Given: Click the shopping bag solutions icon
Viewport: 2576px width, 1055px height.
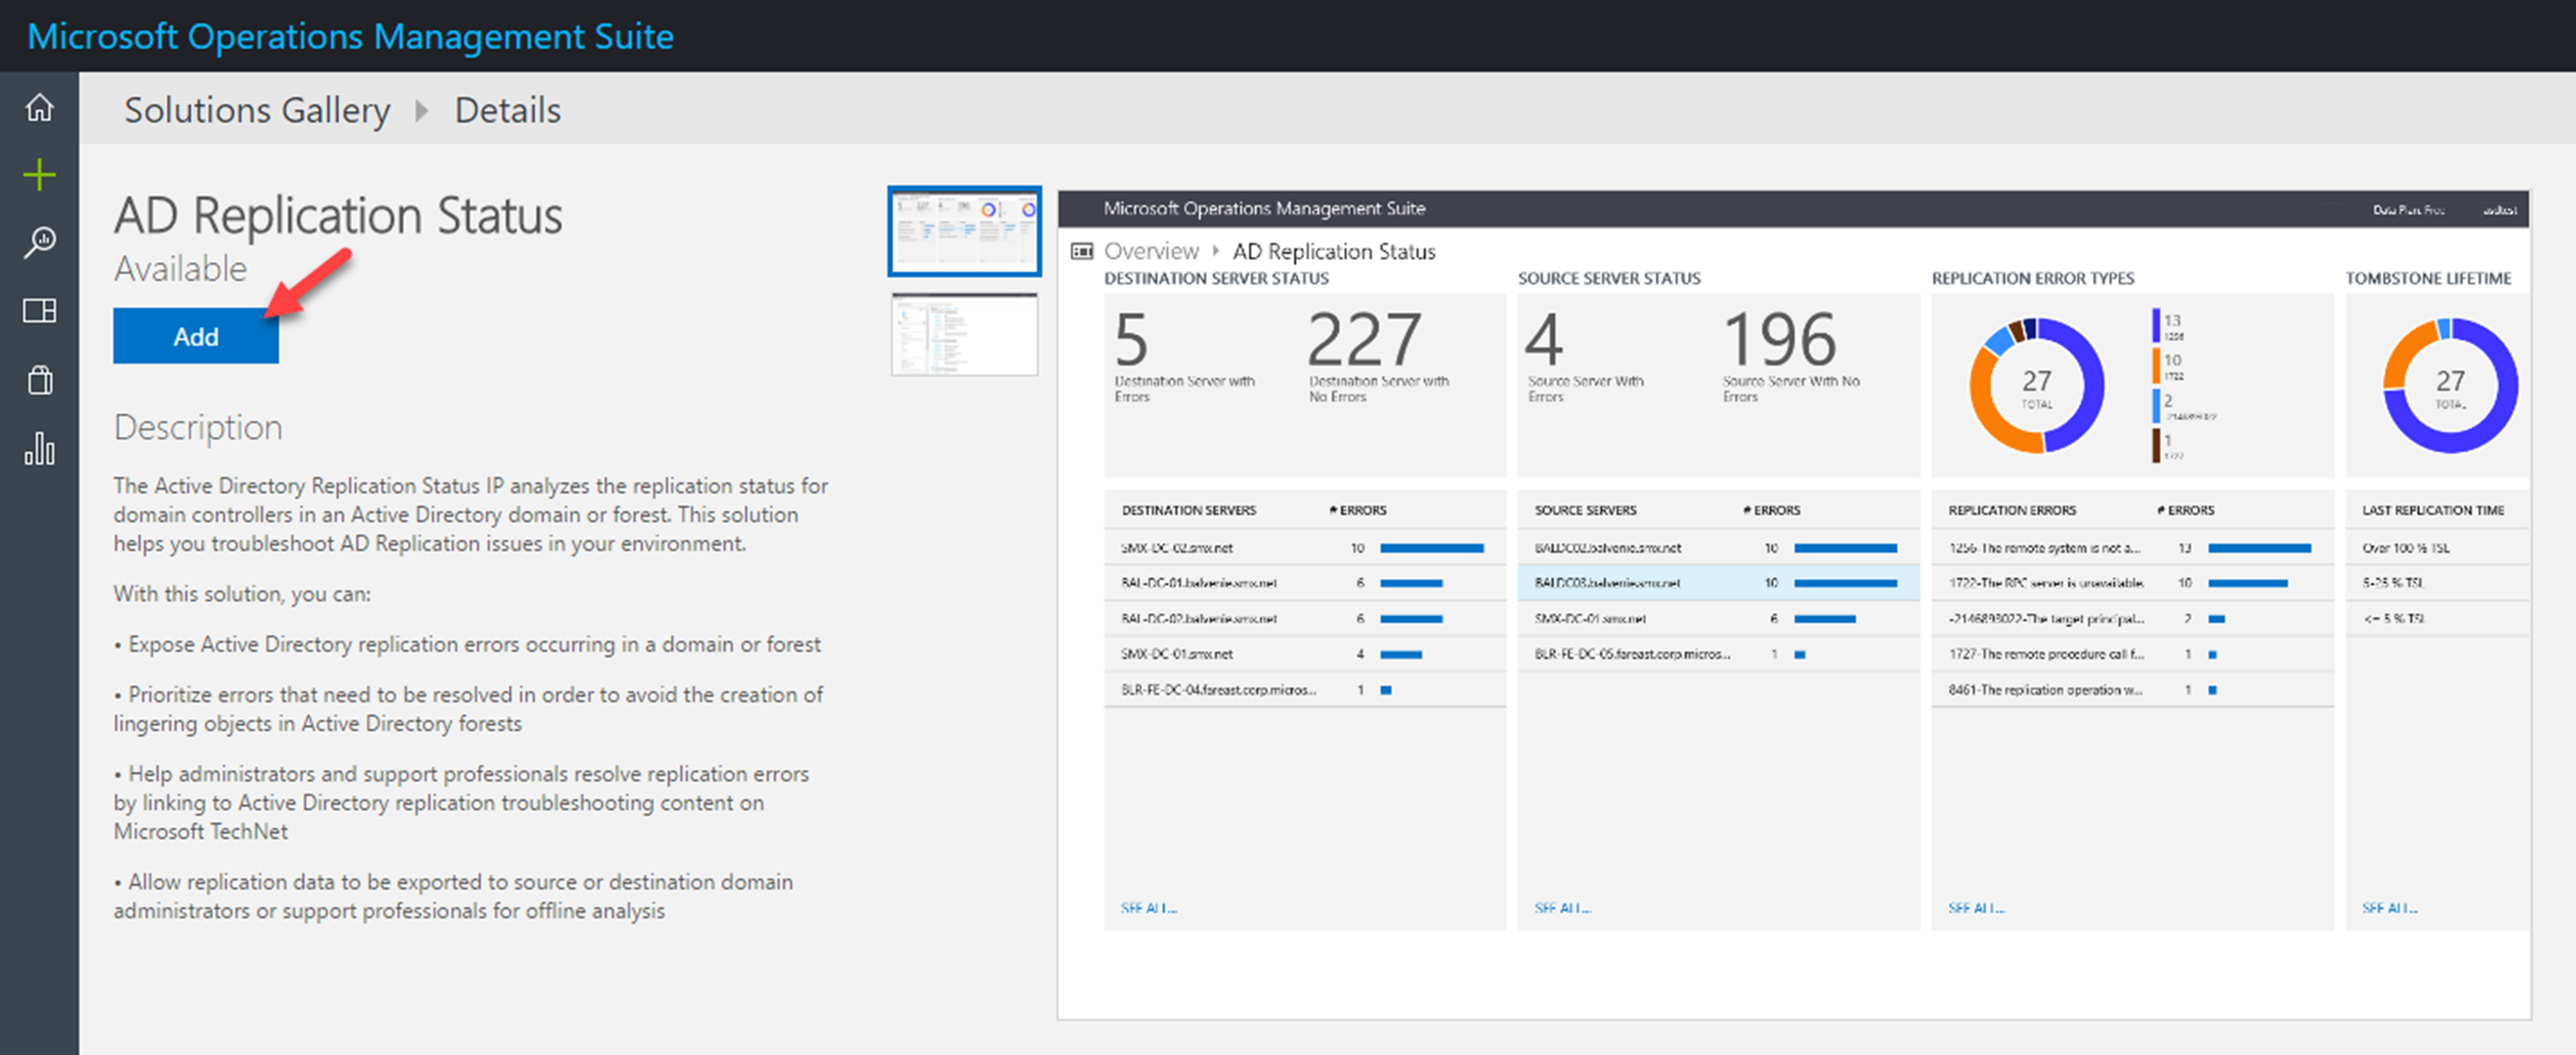Looking at the screenshot, I should pyautogui.click(x=39, y=380).
